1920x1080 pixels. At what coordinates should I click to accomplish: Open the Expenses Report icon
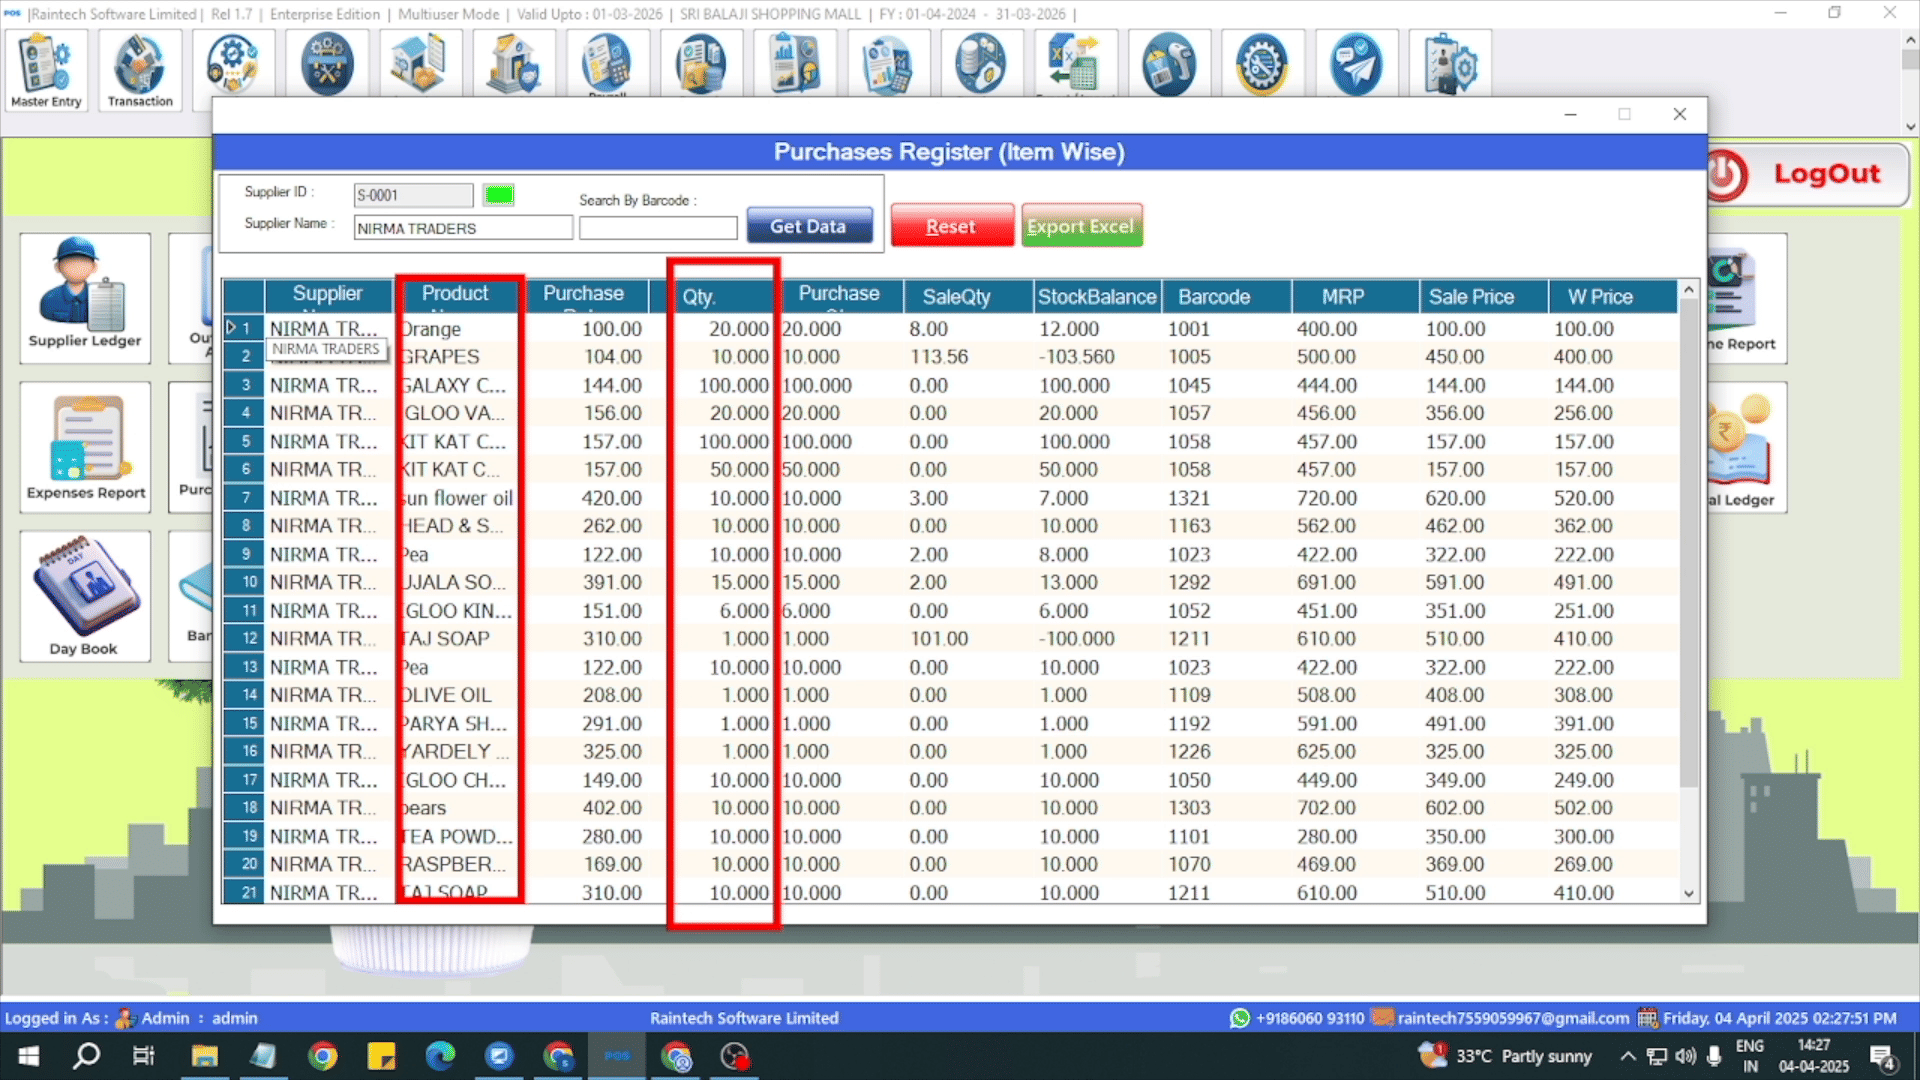tap(85, 447)
